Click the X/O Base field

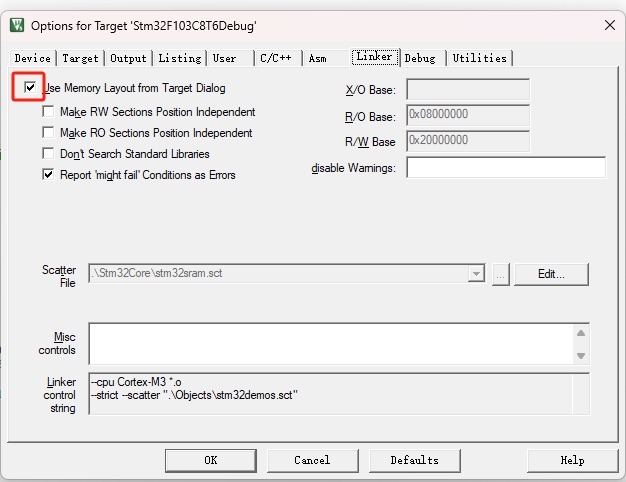click(x=468, y=89)
